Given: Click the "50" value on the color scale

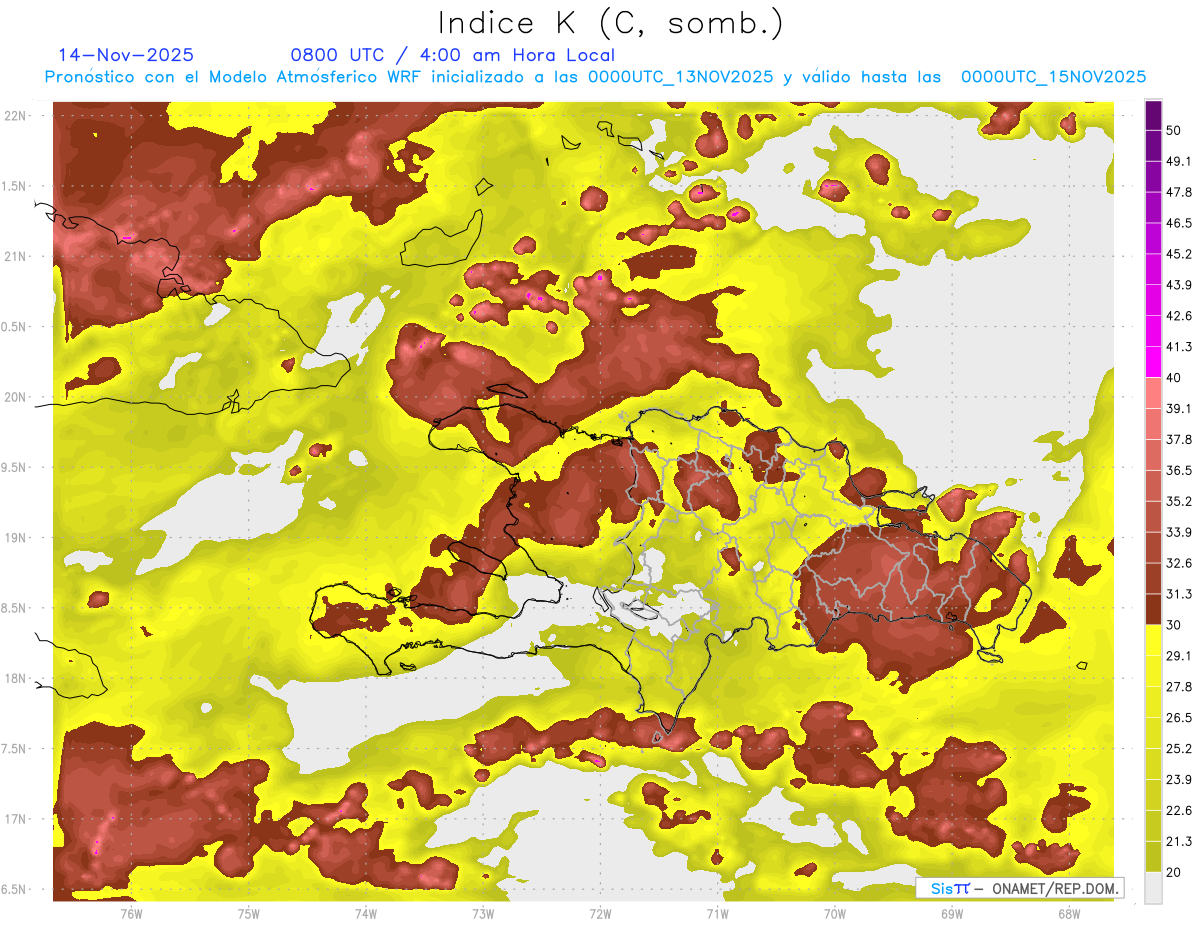Looking at the screenshot, I should pos(1175,131).
